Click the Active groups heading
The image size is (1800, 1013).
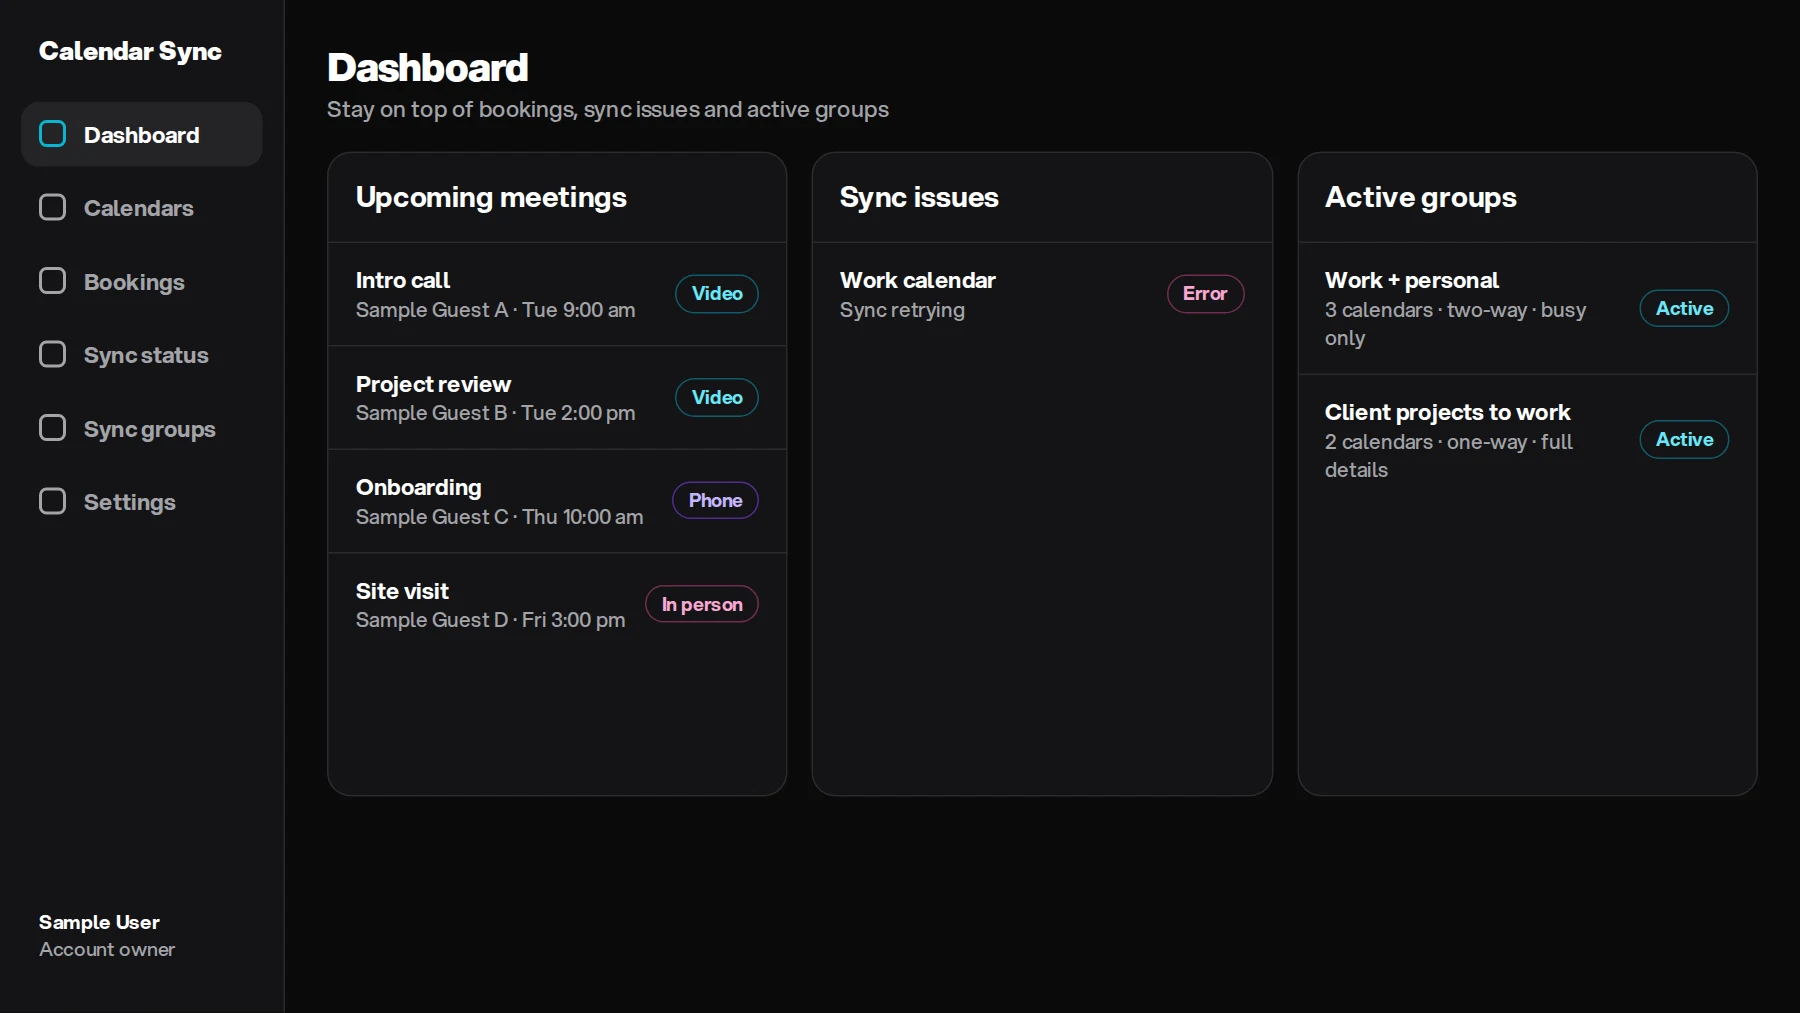click(x=1420, y=197)
